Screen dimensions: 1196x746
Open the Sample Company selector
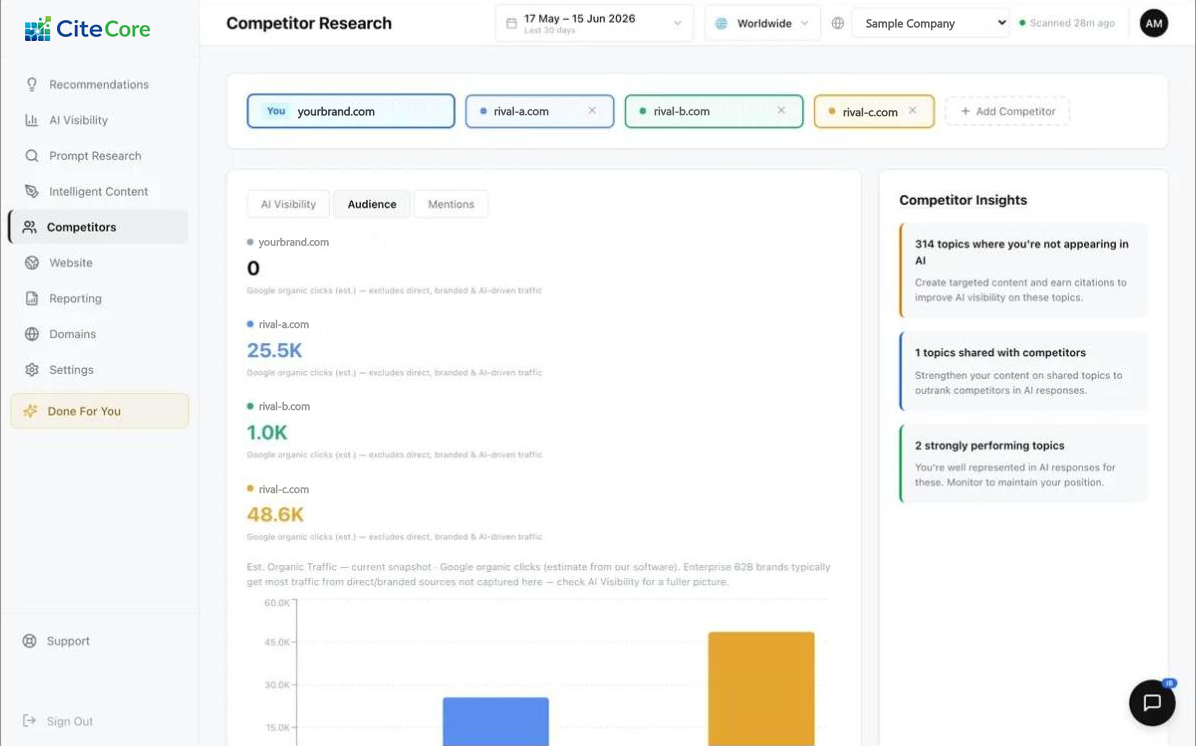tap(931, 24)
